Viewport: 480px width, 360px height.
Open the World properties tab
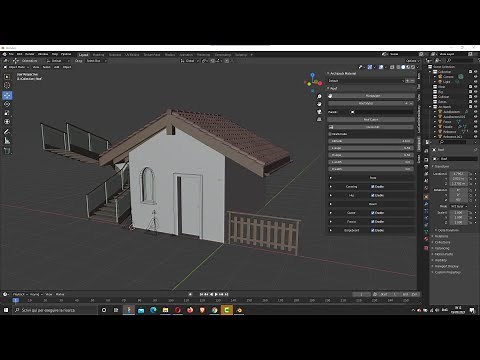(426, 188)
